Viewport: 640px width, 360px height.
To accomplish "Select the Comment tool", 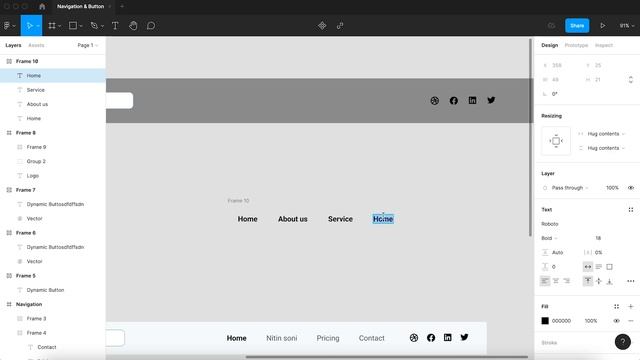I will tap(151, 26).
